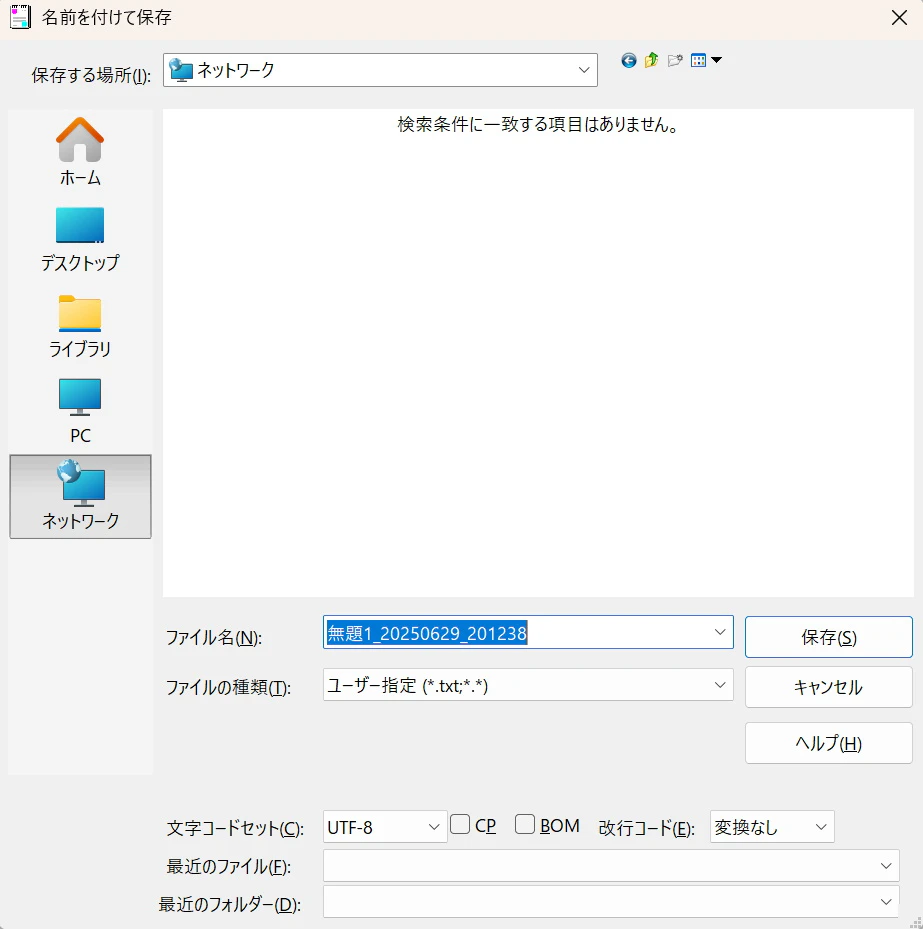Select the Network (ネットワーク) sidebar item
This screenshot has width=923, height=929.
click(81, 496)
